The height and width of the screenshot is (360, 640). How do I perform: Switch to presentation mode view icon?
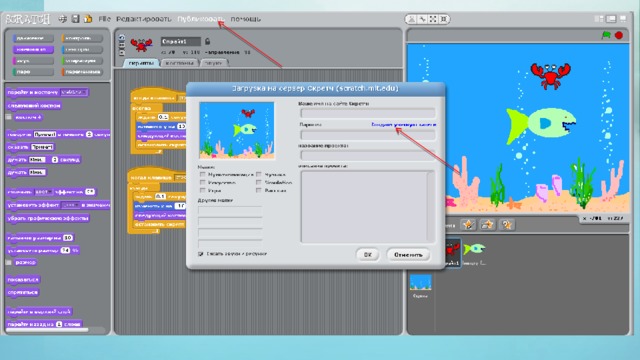pos(623,19)
